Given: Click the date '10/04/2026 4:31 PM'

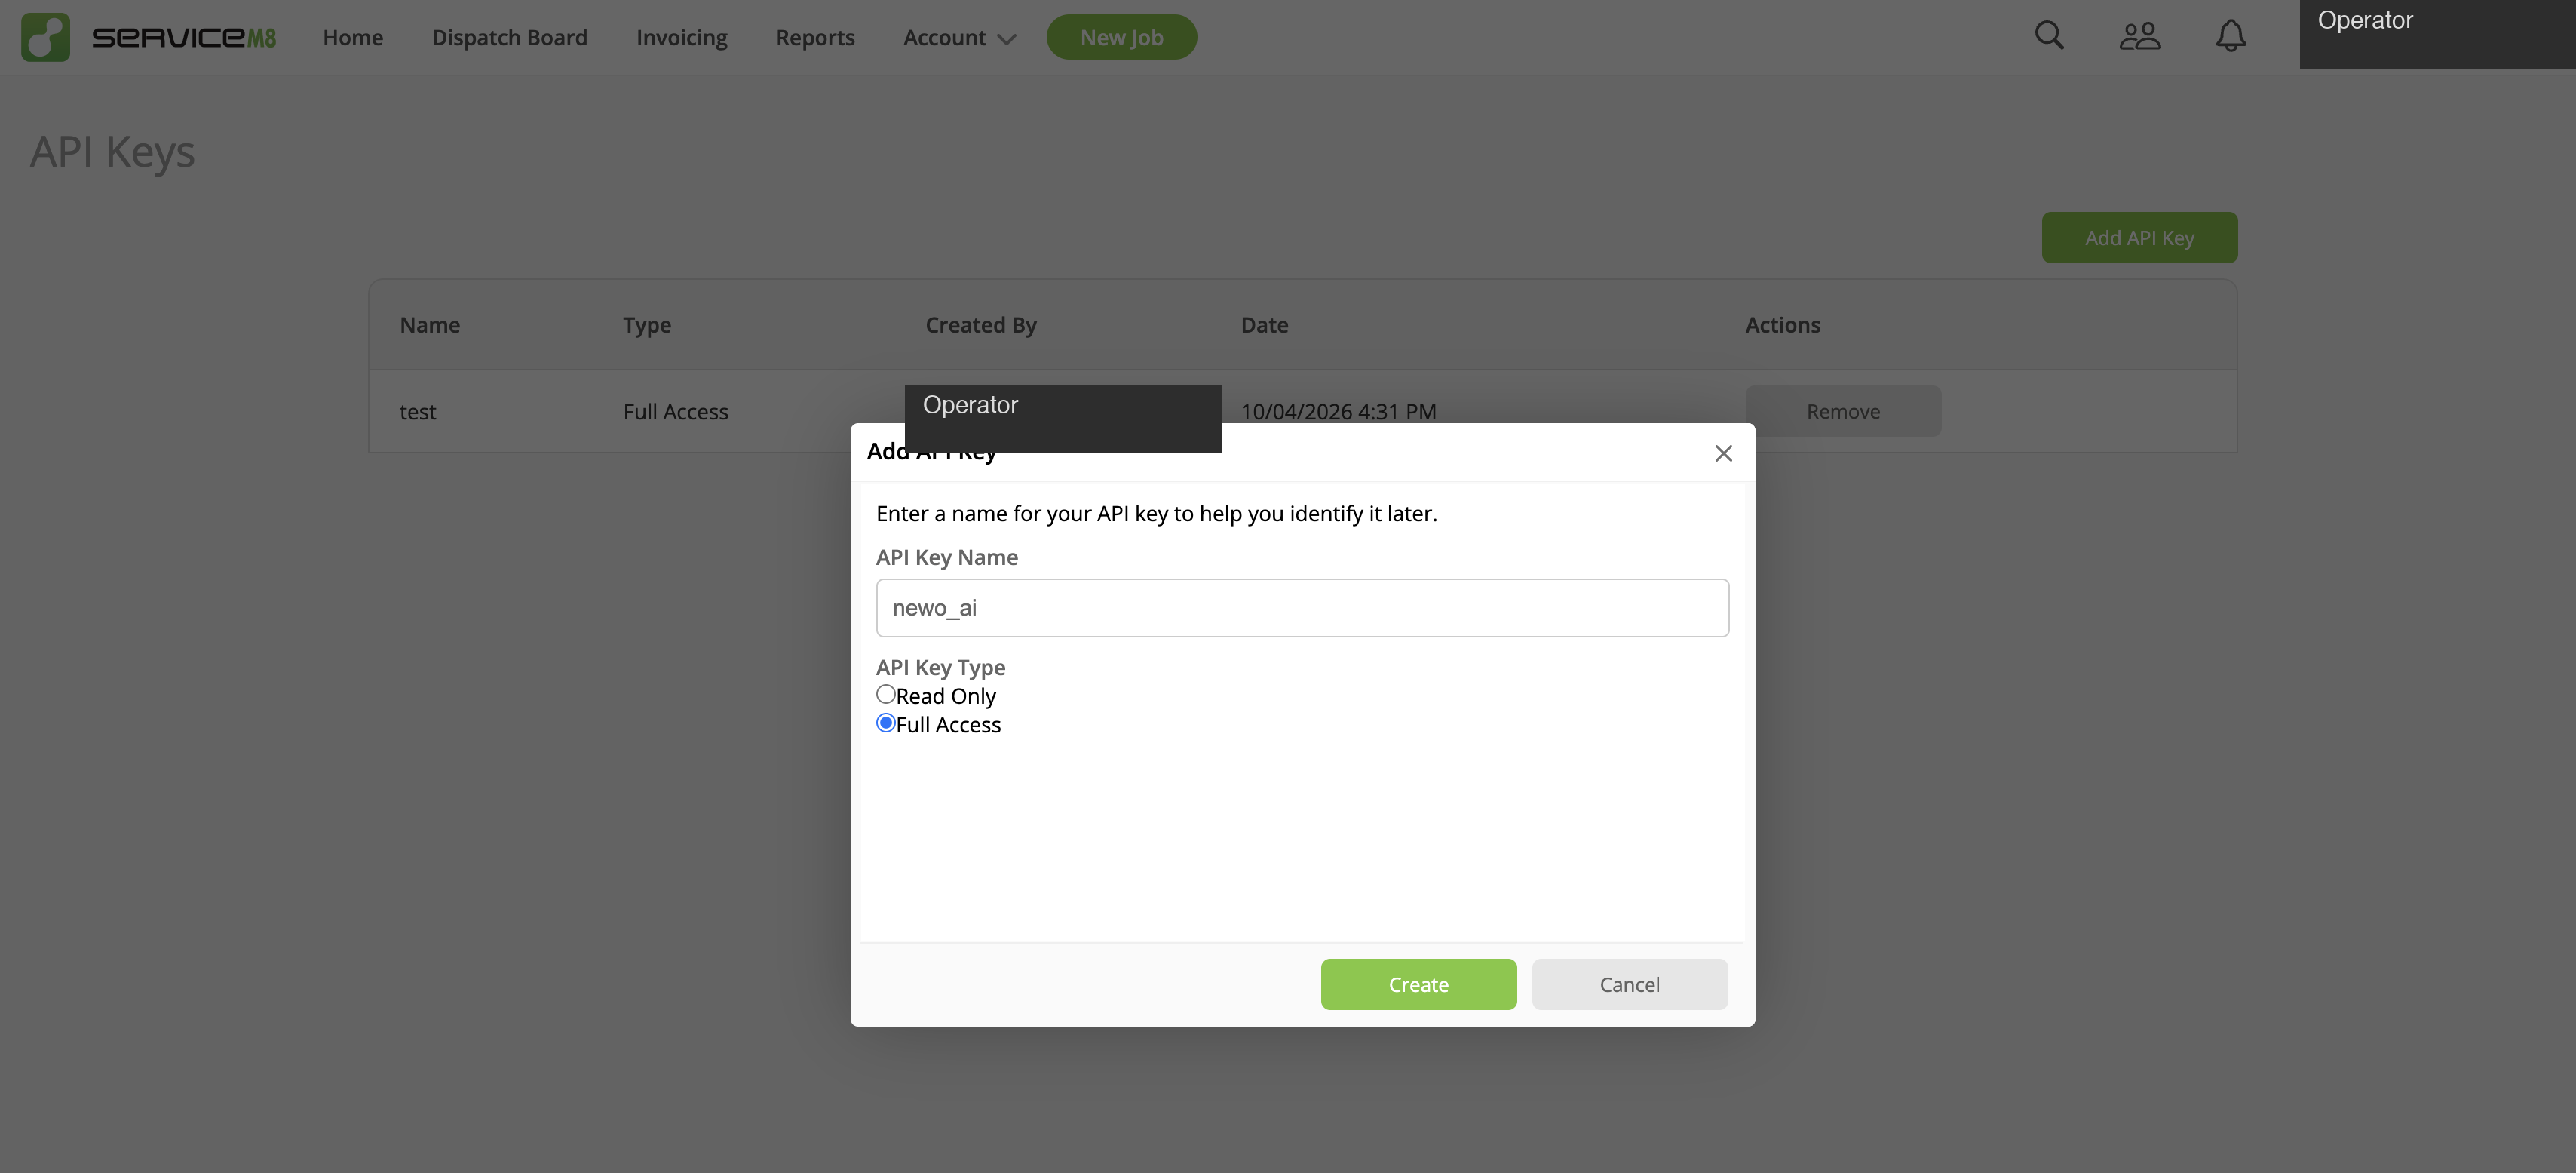Looking at the screenshot, I should click(x=1338, y=412).
